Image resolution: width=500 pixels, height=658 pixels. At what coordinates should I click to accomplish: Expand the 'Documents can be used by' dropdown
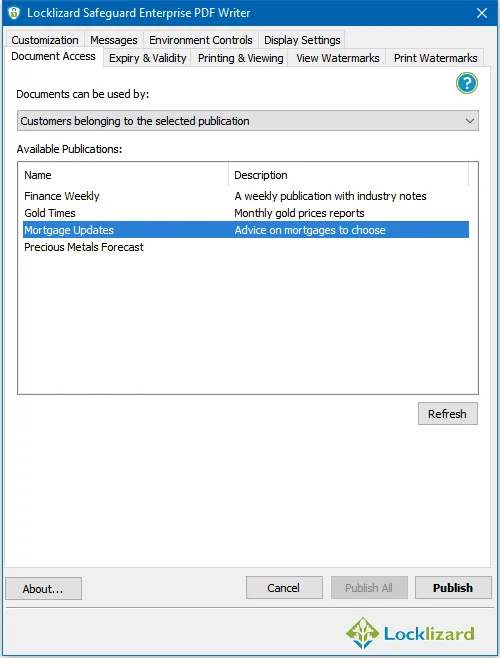click(248, 121)
